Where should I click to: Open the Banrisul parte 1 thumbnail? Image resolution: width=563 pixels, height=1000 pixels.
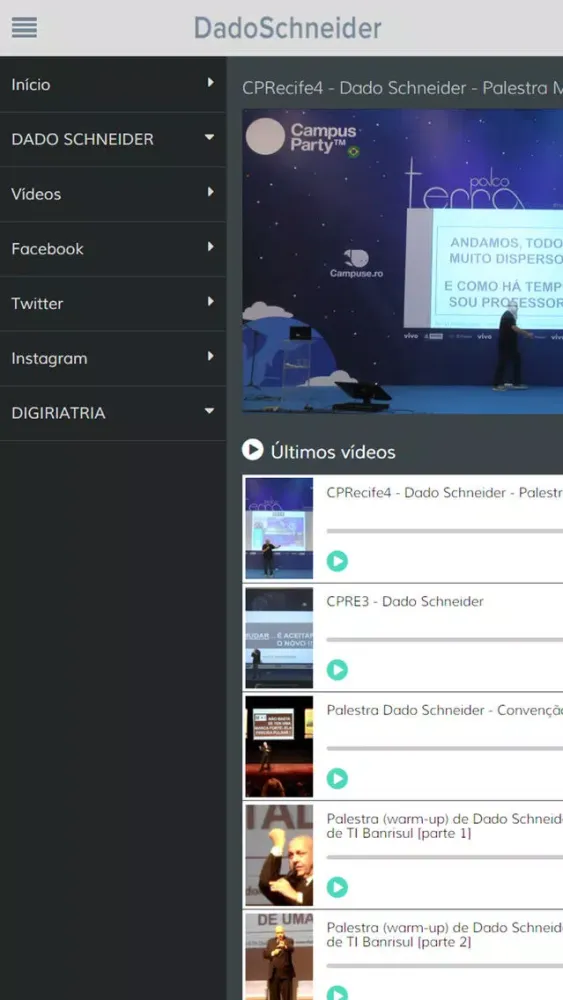tap(279, 855)
